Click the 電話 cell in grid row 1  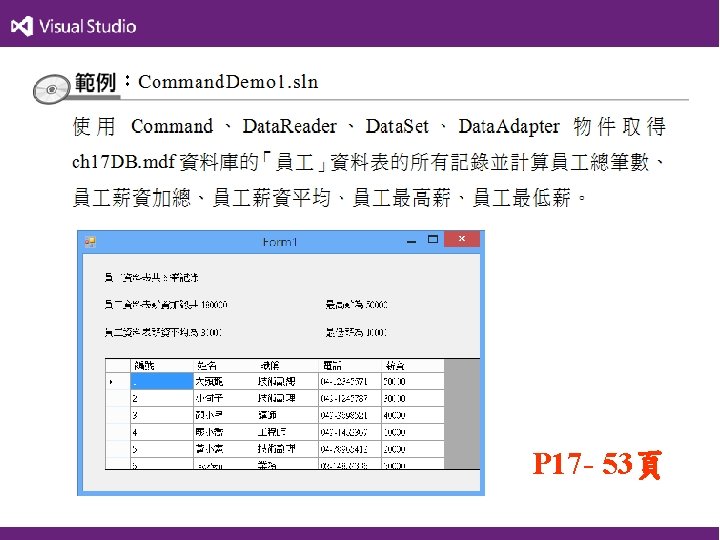pos(350,381)
